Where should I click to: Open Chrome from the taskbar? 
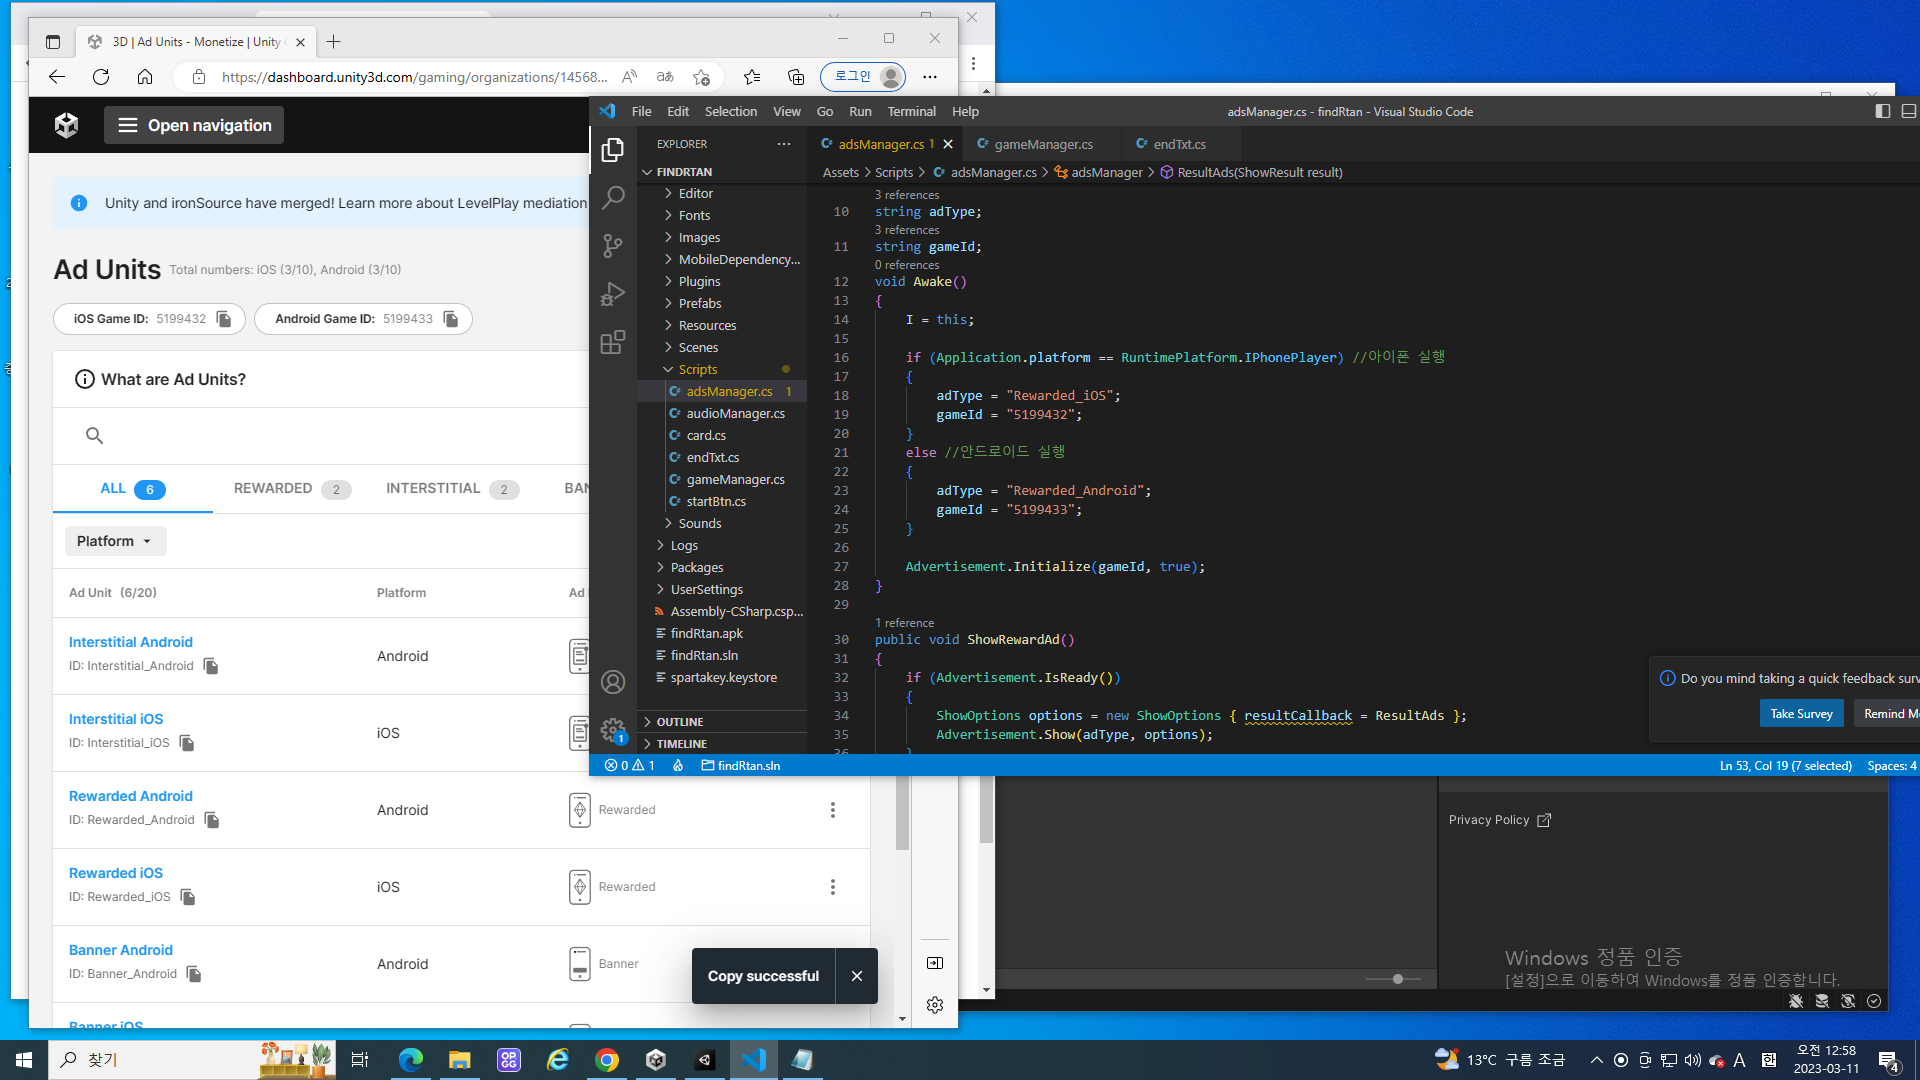pyautogui.click(x=607, y=1060)
